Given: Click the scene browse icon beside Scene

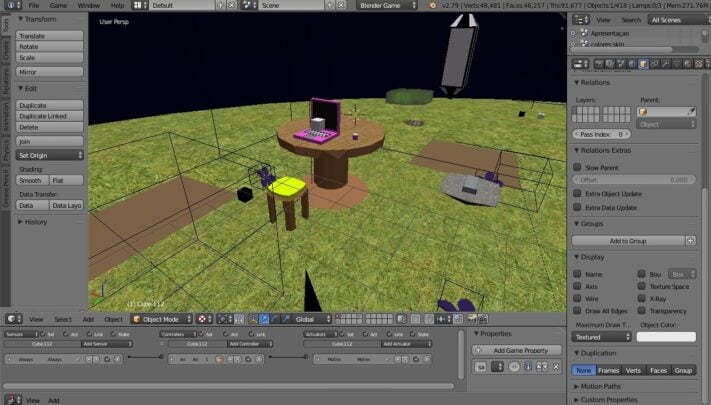Looking at the screenshot, I should (x=246, y=5).
